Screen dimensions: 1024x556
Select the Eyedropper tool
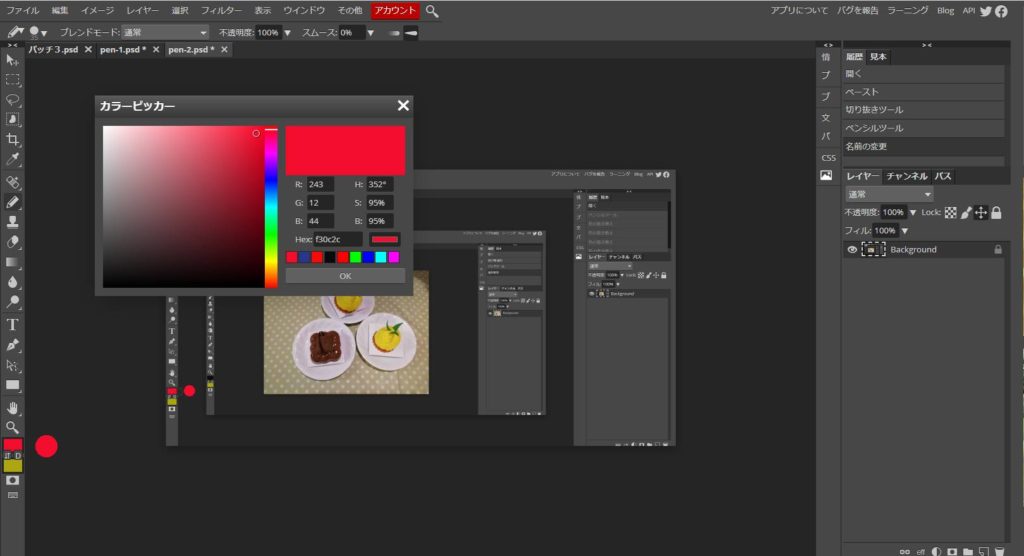(13, 160)
